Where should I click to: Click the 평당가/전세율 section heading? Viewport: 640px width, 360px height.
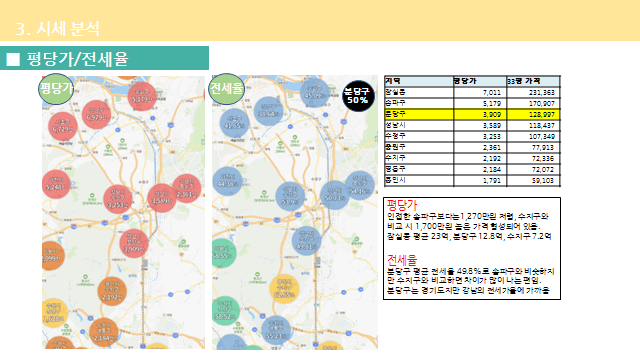(x=78, y=59)
